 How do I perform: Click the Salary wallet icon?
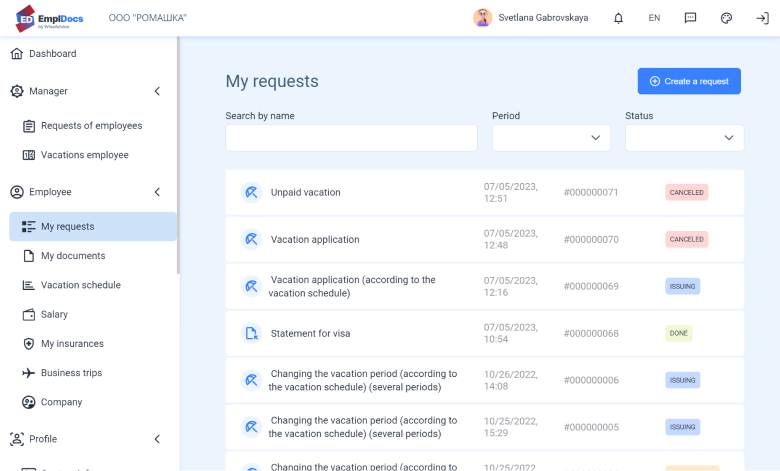point(30,314)
